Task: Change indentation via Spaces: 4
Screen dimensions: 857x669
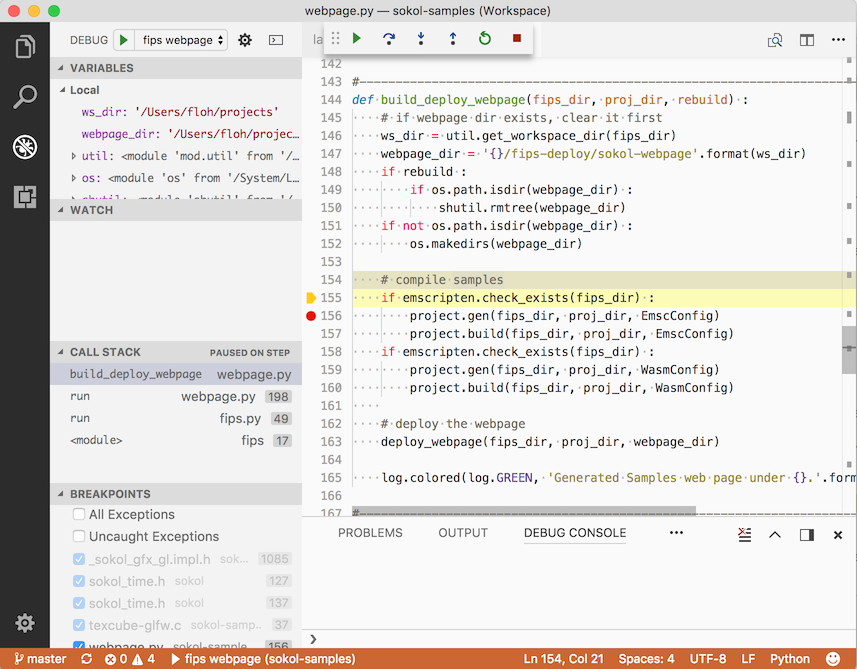Action: coord(646,659)
